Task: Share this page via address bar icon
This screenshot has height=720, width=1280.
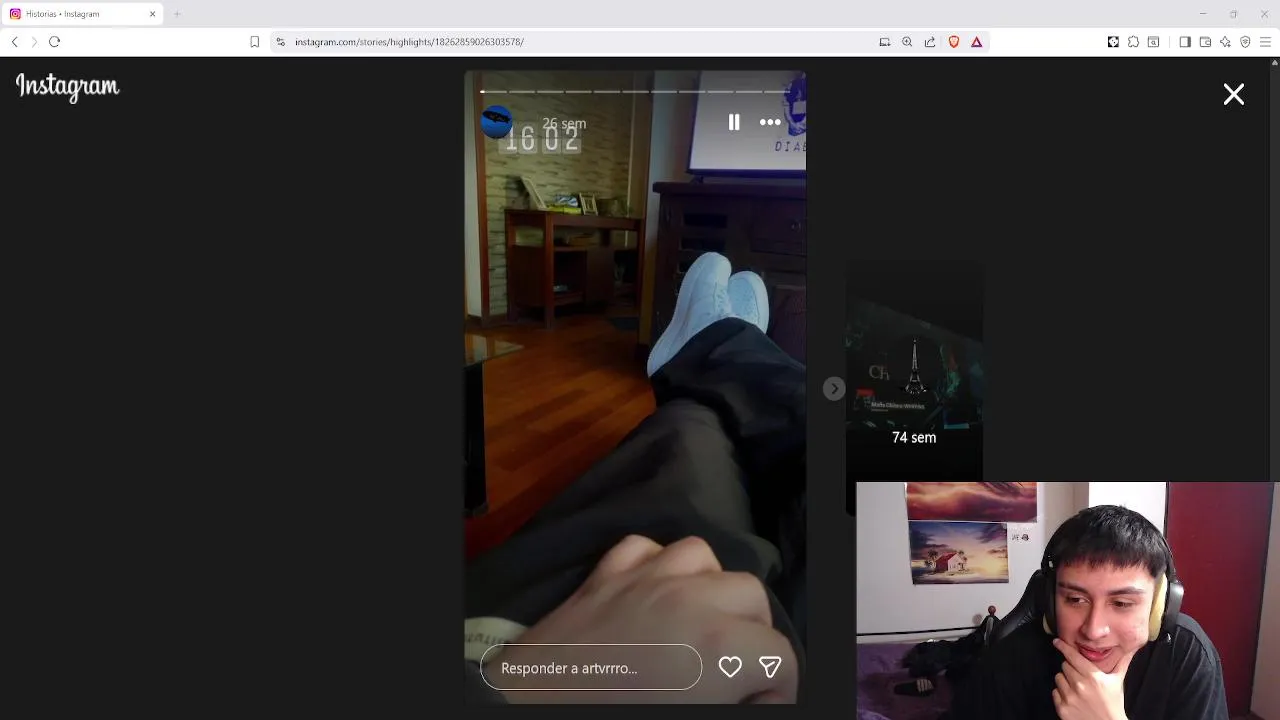Action: [x=930, y=42]
